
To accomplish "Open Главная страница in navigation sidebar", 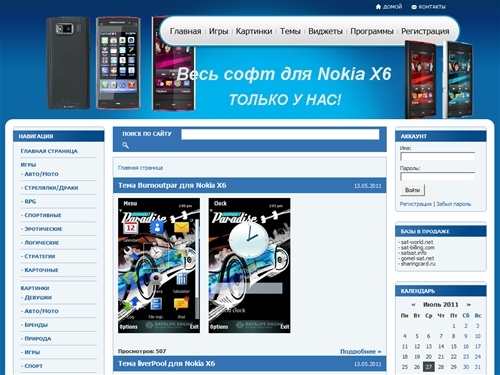I will tap(49, 151).
